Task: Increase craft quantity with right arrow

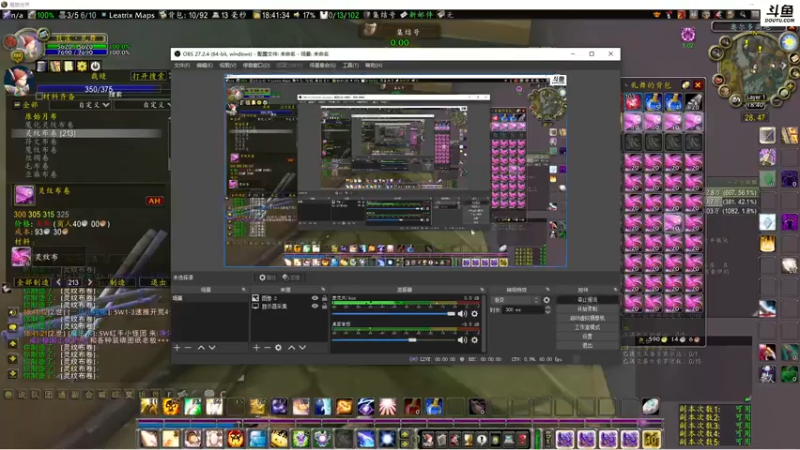Action: point(90,282)
